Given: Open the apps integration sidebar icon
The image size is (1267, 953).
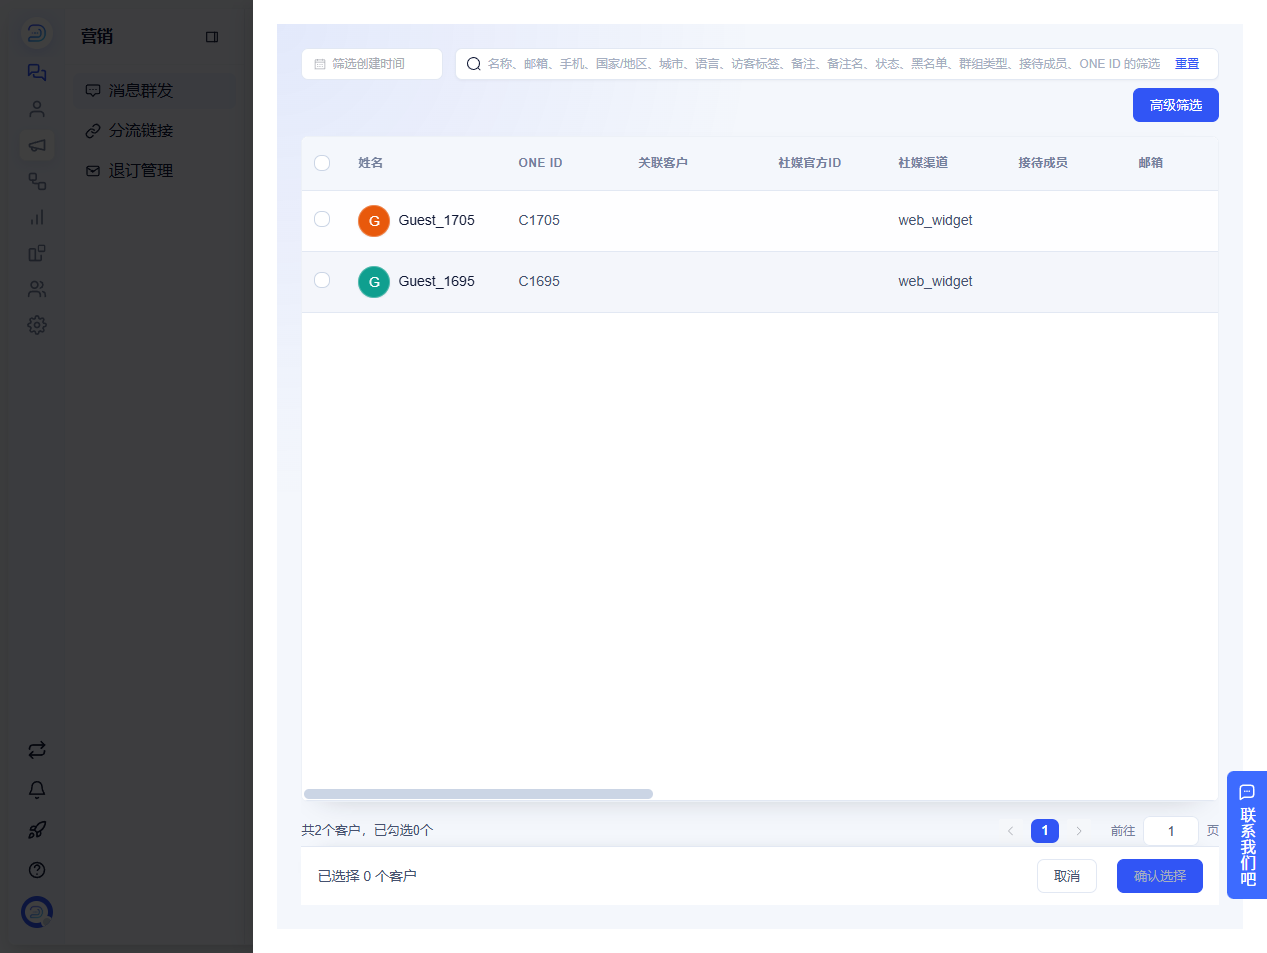Looking at the screenshot, I should (37, 253).
